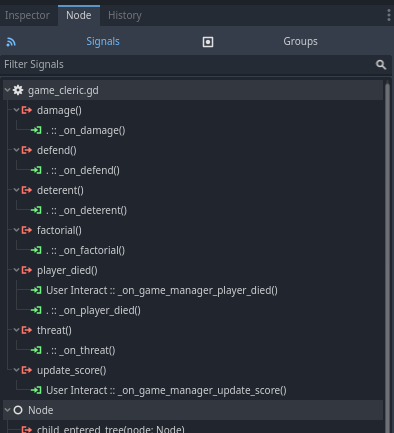
Task: Select the _on_deterent() connection
Action: tap(193, 210)
